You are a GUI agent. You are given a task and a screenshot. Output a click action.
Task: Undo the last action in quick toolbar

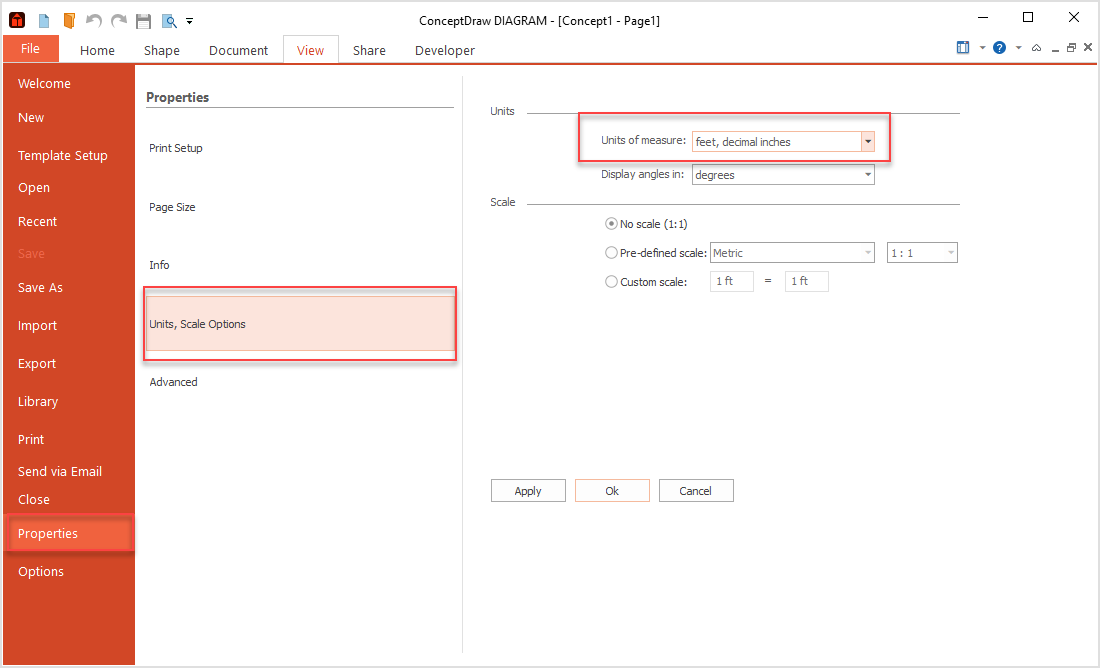point(93,20)
